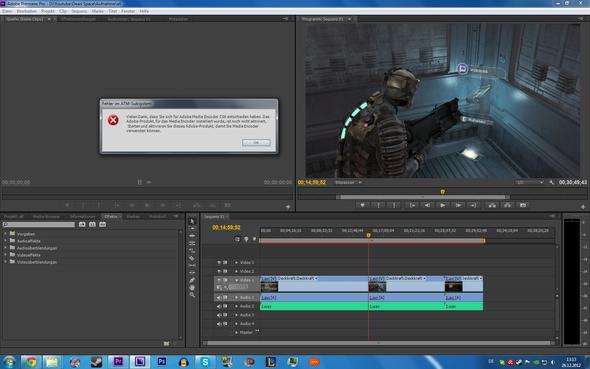Viewport: 590px width, 369px height.
Task: Click the accelerated effects filter icon
Action: point(82,225)
